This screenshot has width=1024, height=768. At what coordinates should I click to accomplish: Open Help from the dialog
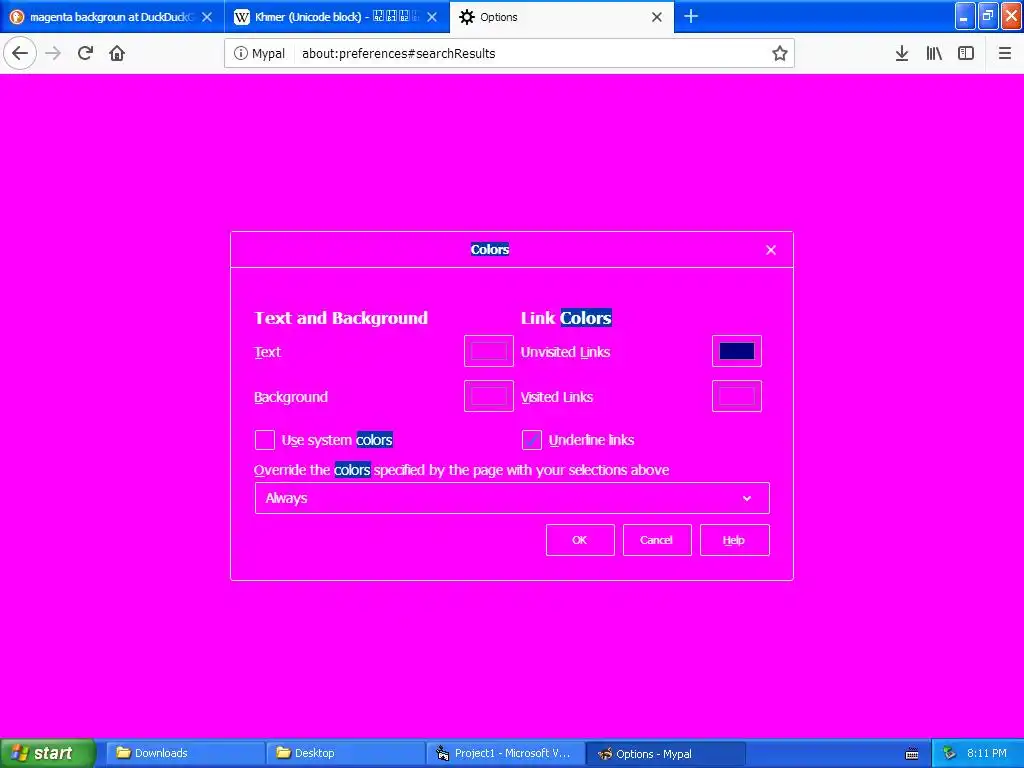pyautogui.click(x=735, y=540)
